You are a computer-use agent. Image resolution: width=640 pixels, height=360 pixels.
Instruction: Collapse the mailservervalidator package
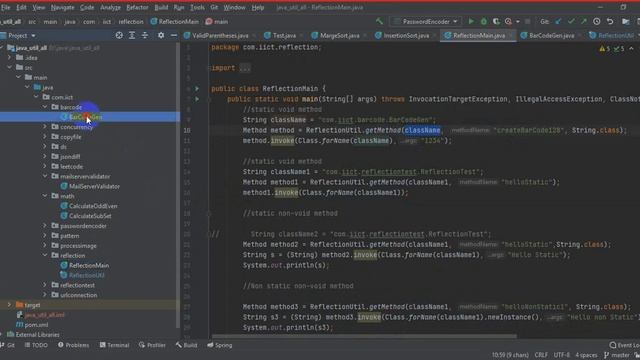(x=45, y=176)
